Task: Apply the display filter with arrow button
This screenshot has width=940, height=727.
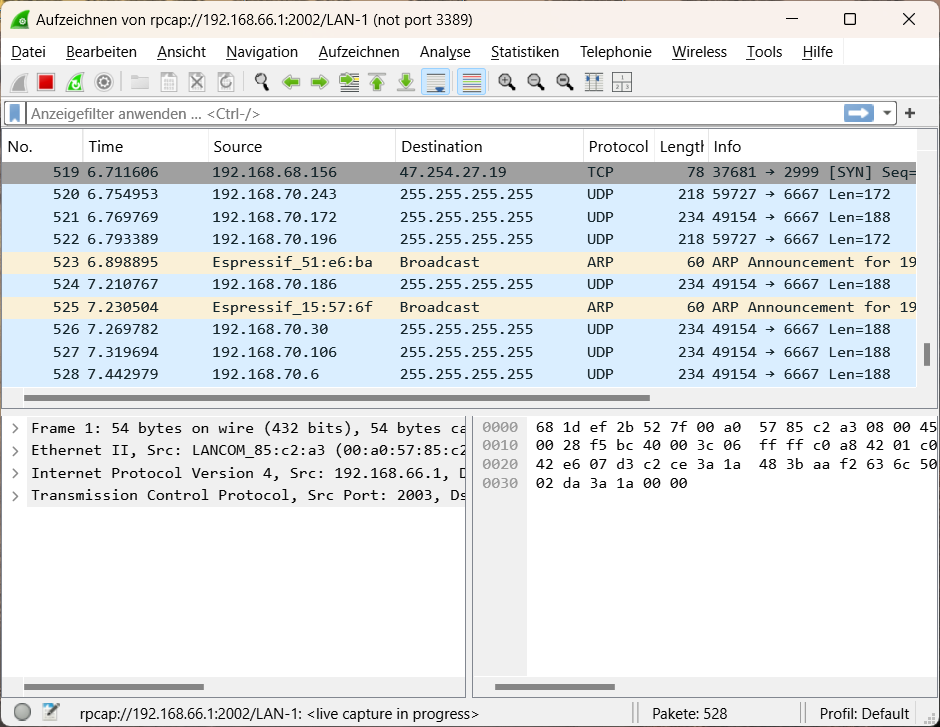Action: (x=858, y=112)
